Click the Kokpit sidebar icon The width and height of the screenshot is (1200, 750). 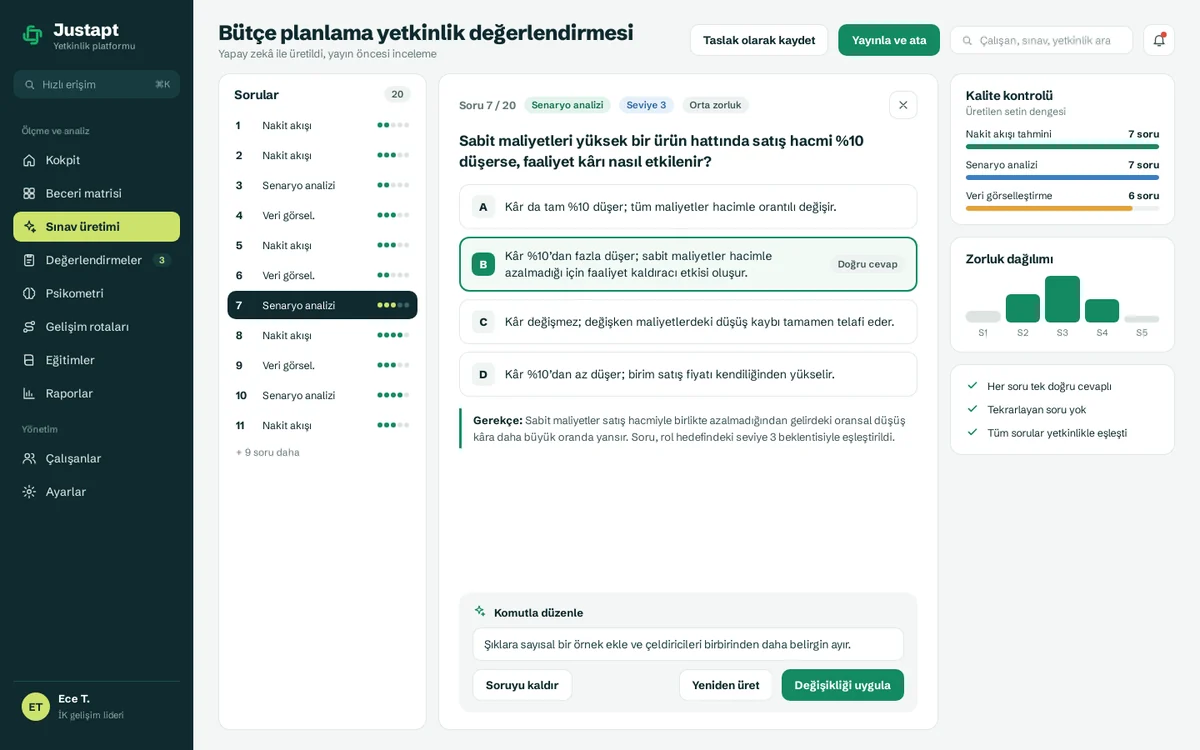point(30,160)
